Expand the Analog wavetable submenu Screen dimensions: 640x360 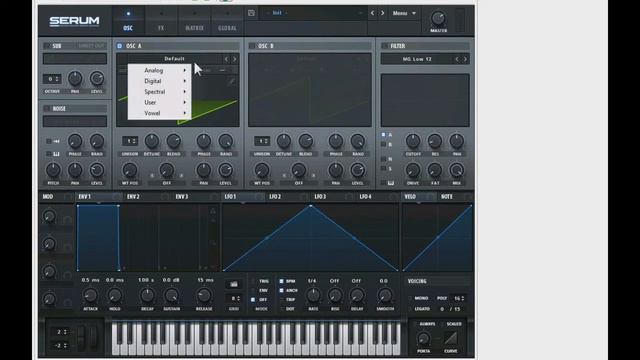coord(159,71)
